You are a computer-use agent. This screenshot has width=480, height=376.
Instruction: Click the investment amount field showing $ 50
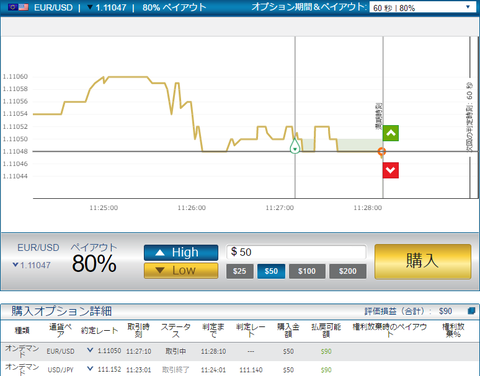point(296,252)
